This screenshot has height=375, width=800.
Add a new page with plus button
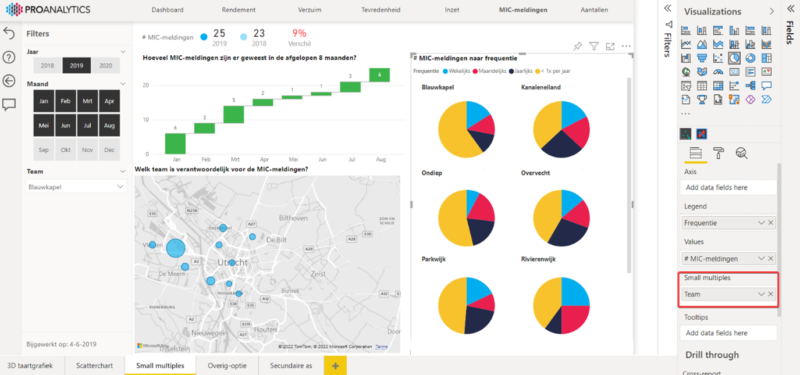[x=335, y=365]
